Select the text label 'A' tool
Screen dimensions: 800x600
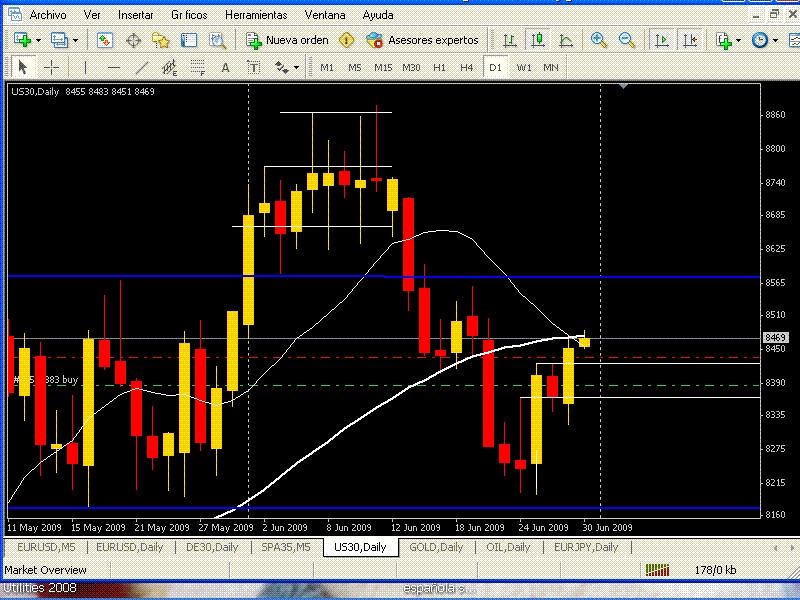coord(225,67)
